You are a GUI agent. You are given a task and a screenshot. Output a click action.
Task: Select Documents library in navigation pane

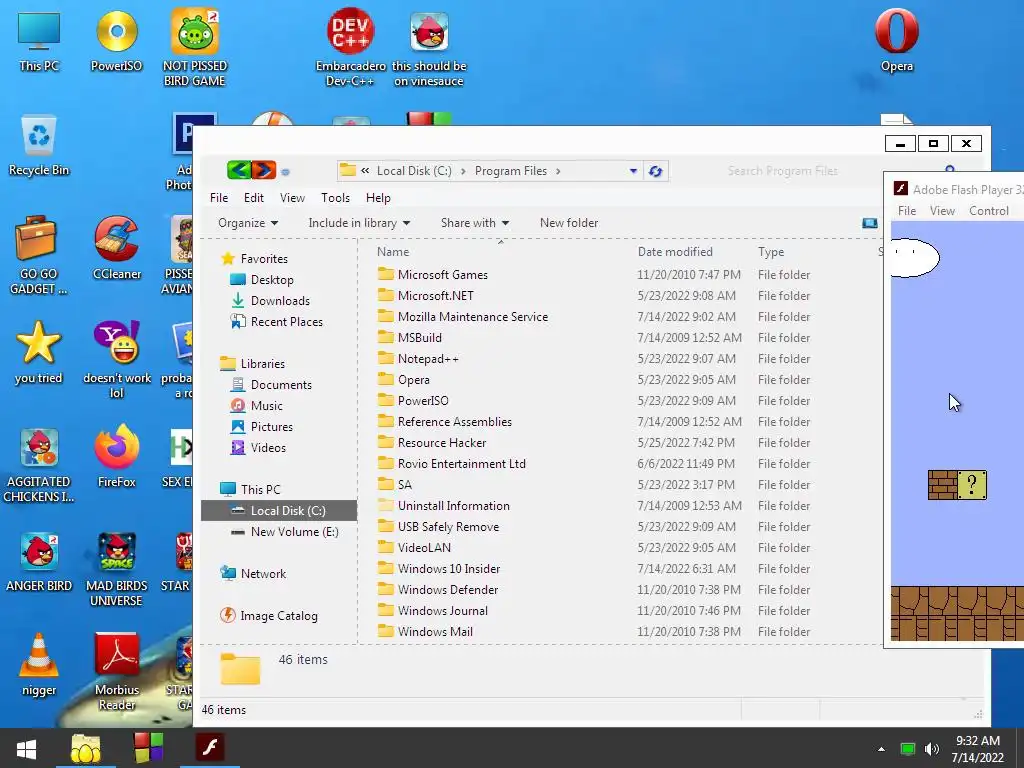(x=281, y=385)
